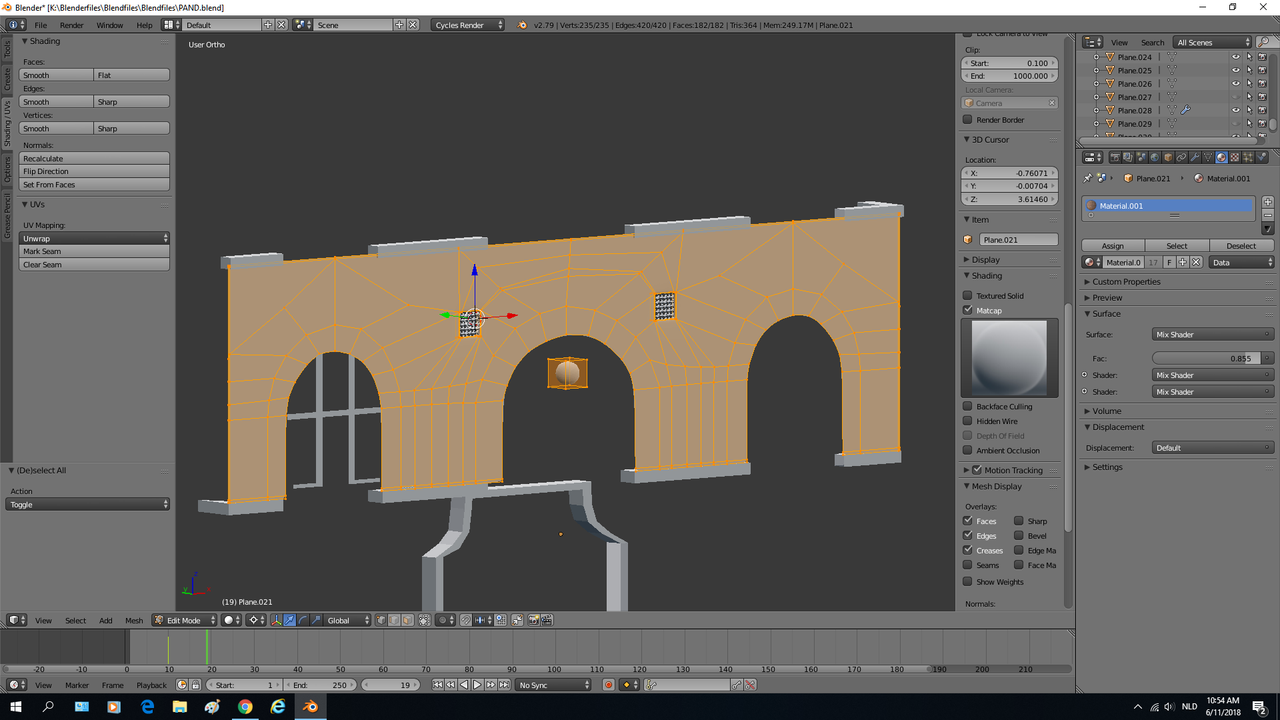Open the World properties tab

[x=1155, y=157]
